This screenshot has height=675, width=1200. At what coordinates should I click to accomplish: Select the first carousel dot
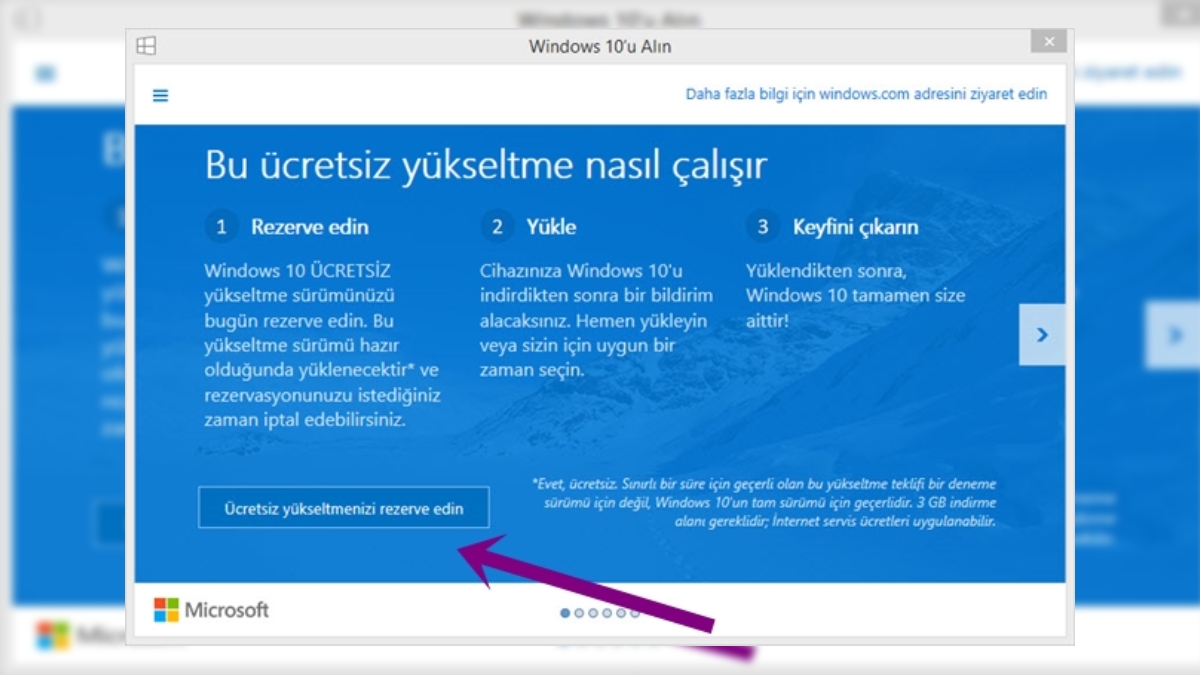(564, 612)
